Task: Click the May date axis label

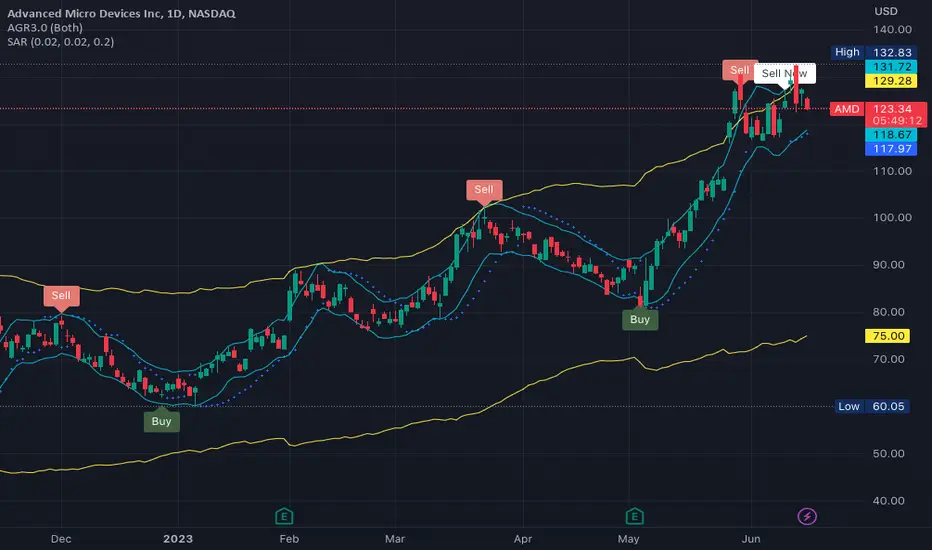Action: click(628, 539)
